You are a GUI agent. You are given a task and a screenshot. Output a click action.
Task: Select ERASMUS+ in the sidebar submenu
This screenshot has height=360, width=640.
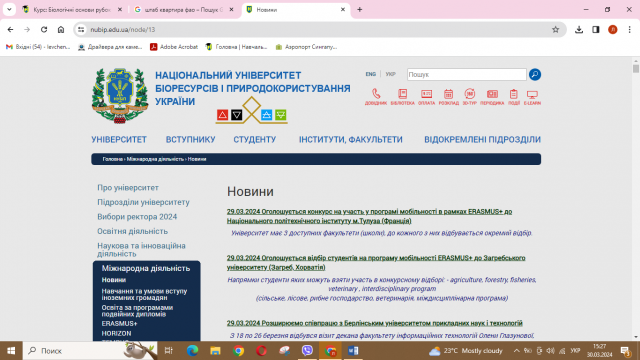(119, 323)
